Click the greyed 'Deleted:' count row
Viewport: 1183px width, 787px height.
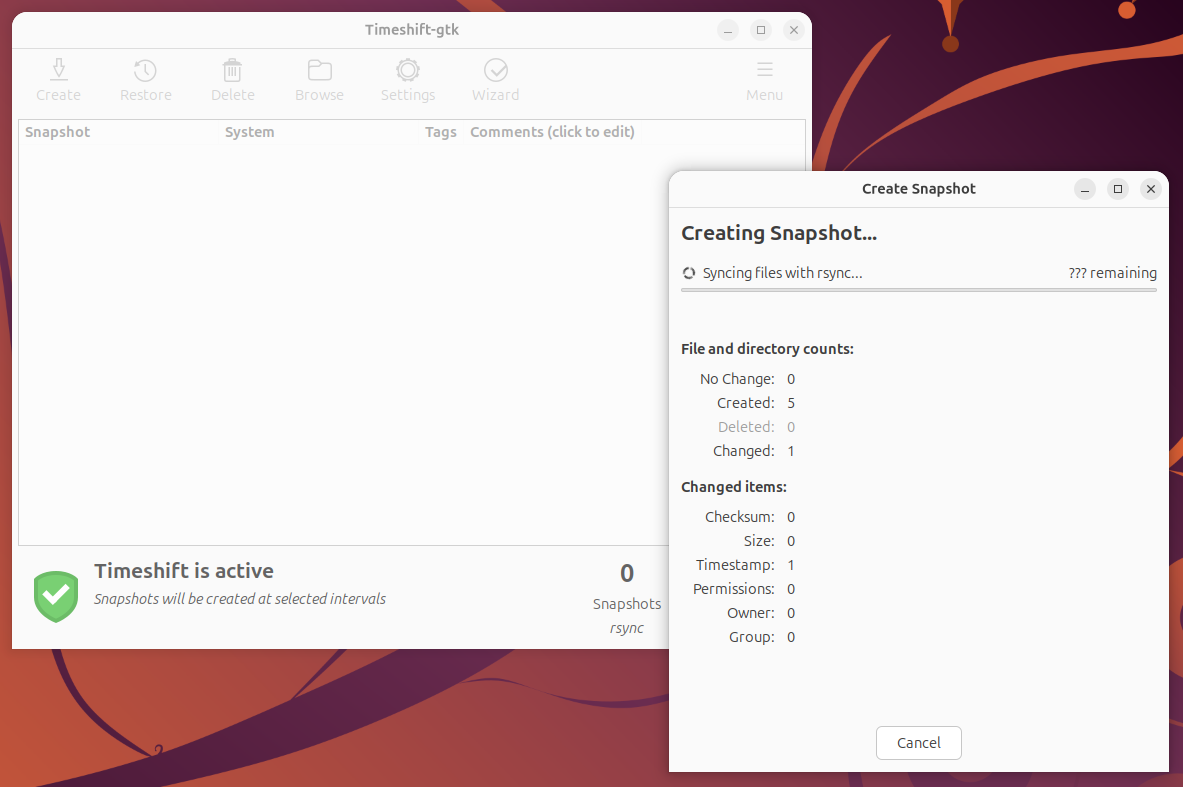[x=756, y=427]
